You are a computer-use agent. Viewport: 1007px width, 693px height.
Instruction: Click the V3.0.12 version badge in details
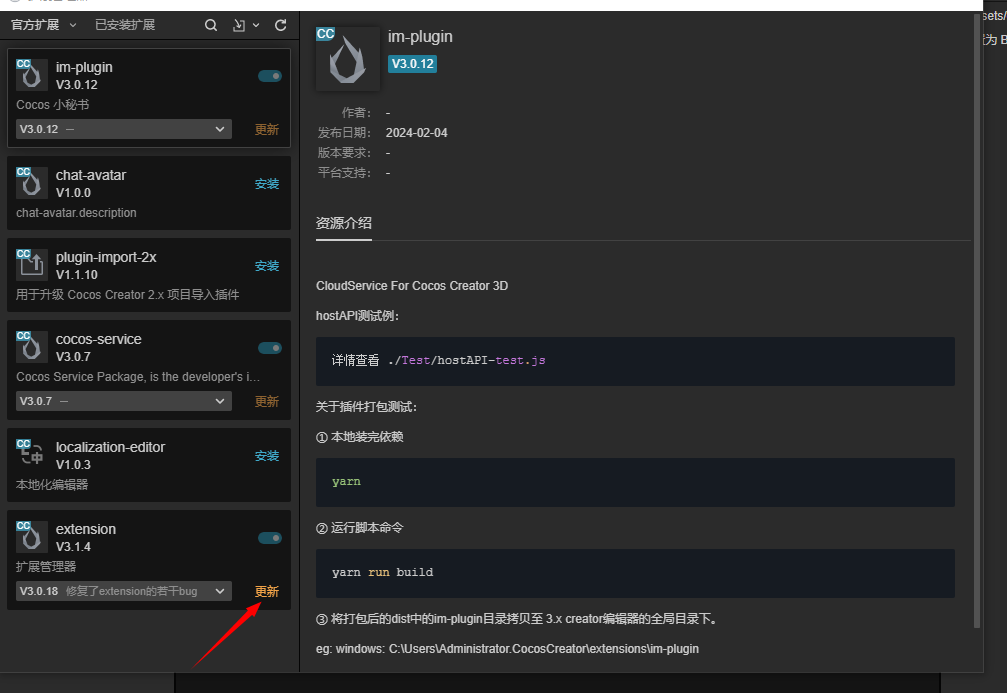coord(412,64)
